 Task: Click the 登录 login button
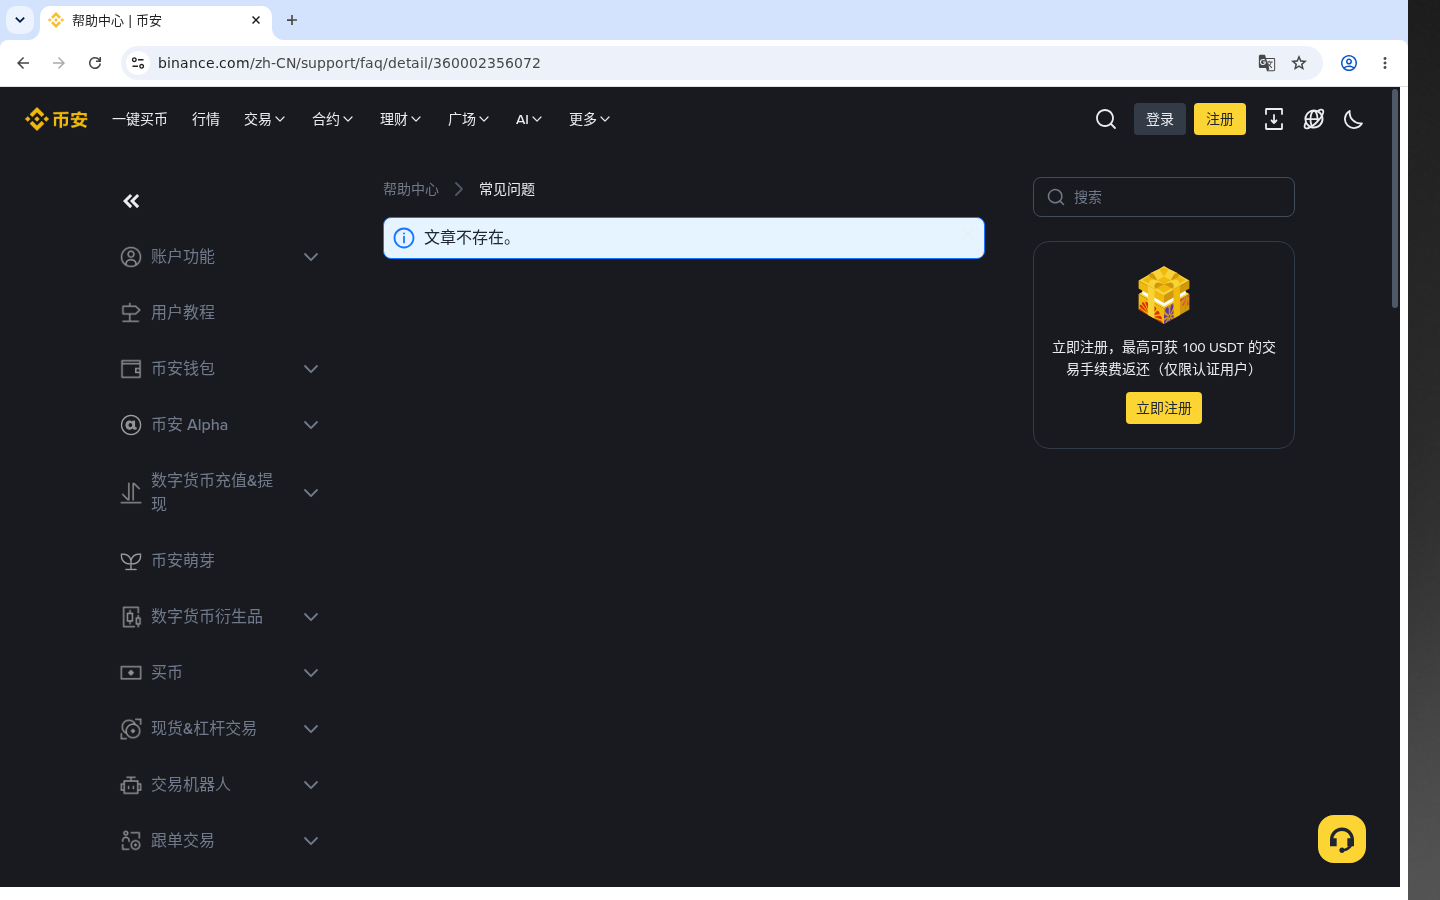1160,119
